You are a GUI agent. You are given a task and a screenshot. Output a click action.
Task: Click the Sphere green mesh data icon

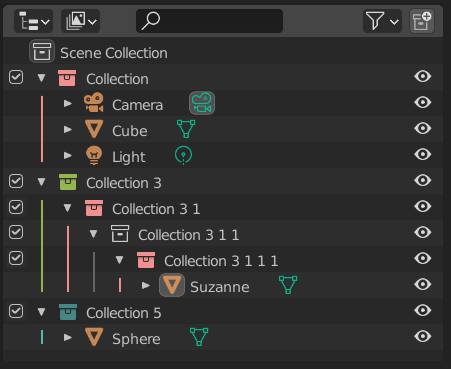coord(199,337)
